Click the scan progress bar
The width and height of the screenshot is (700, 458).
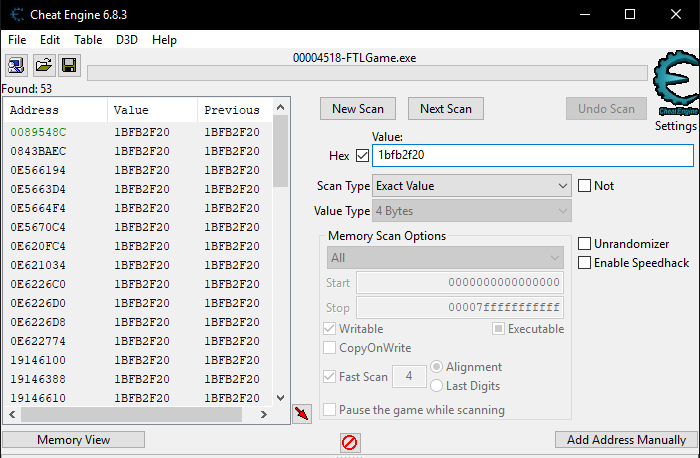[x=367, y=73]
